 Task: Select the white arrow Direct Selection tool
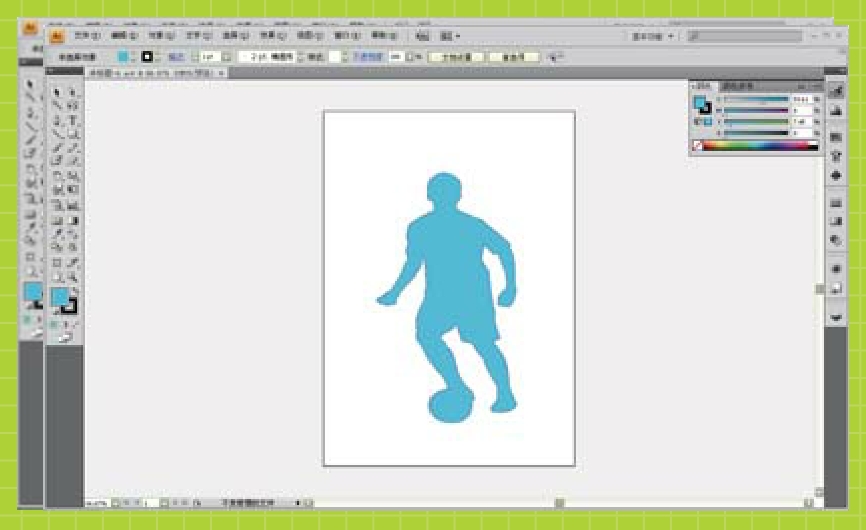pyautogui.click(x=74, y=91)
